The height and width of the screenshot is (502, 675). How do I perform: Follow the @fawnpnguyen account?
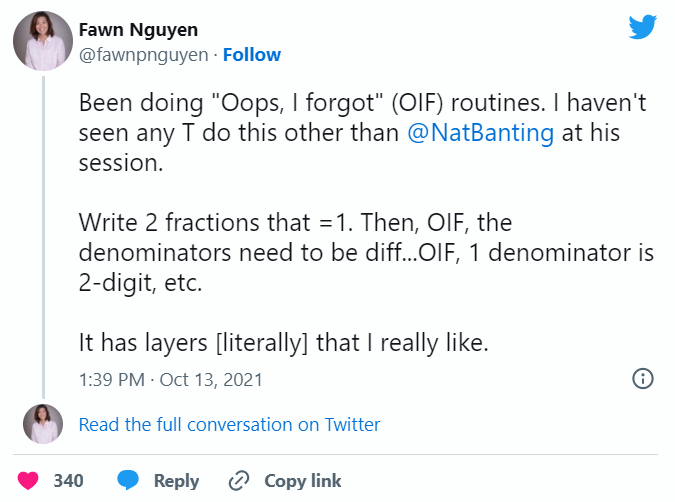(252, 55)
